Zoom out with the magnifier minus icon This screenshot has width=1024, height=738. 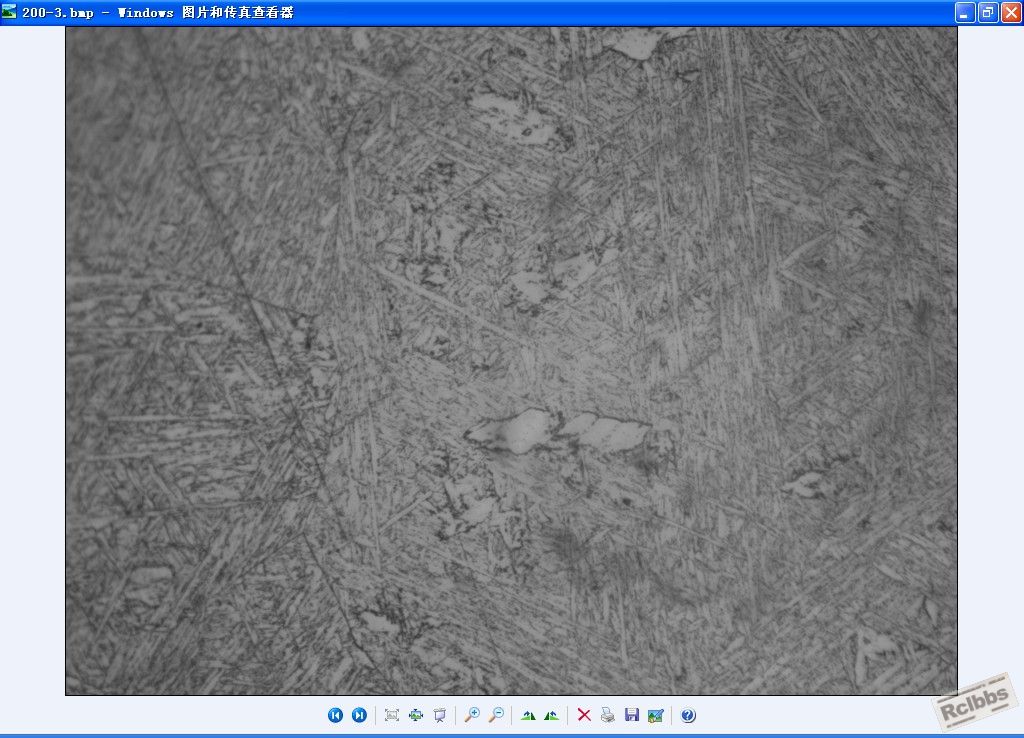tap(496, 715)
